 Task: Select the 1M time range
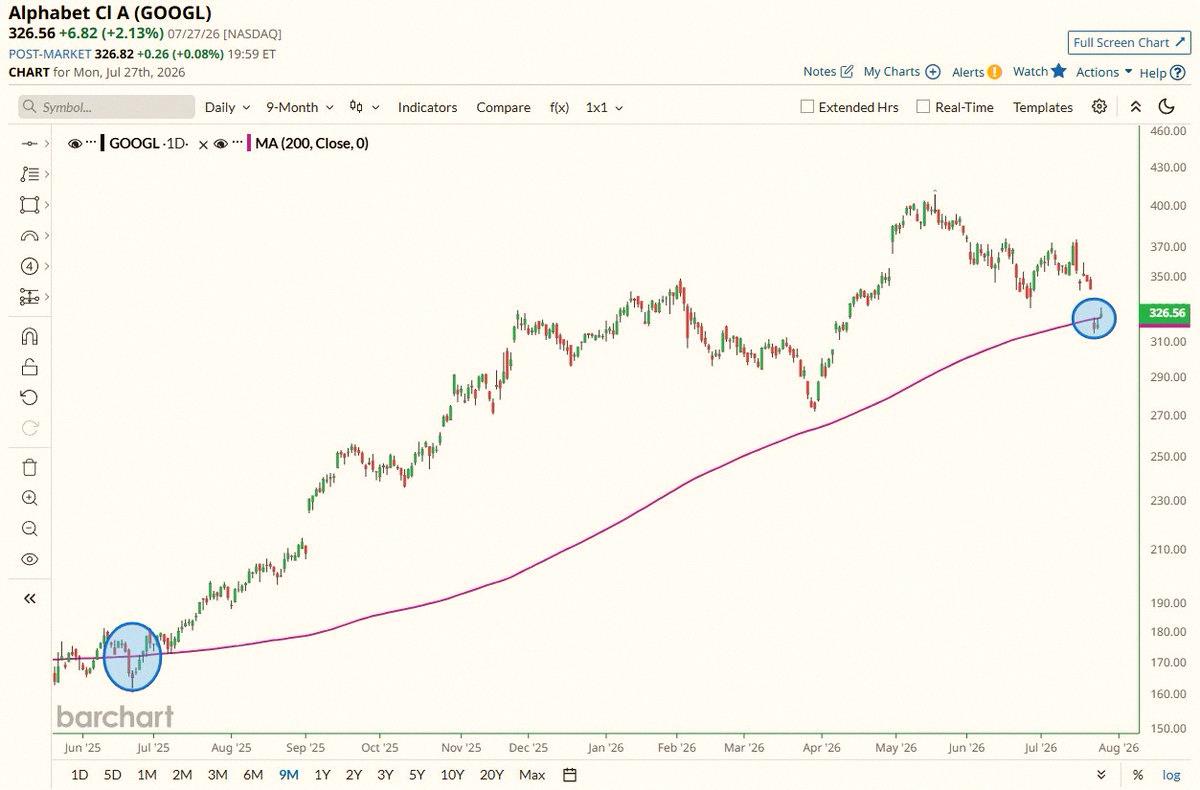pyautogui.click(x=147, y=775)
